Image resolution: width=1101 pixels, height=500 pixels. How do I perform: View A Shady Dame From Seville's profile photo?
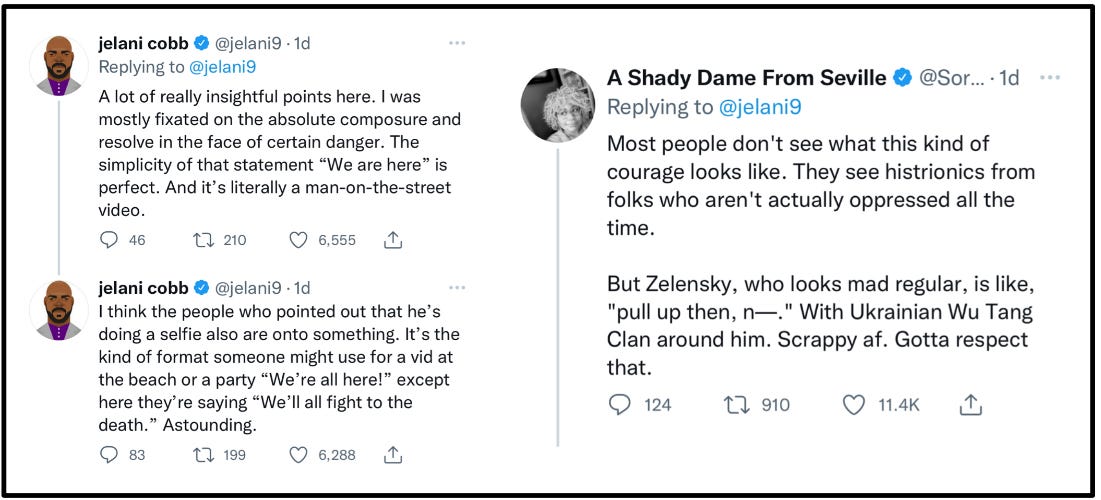pos(558,105)
